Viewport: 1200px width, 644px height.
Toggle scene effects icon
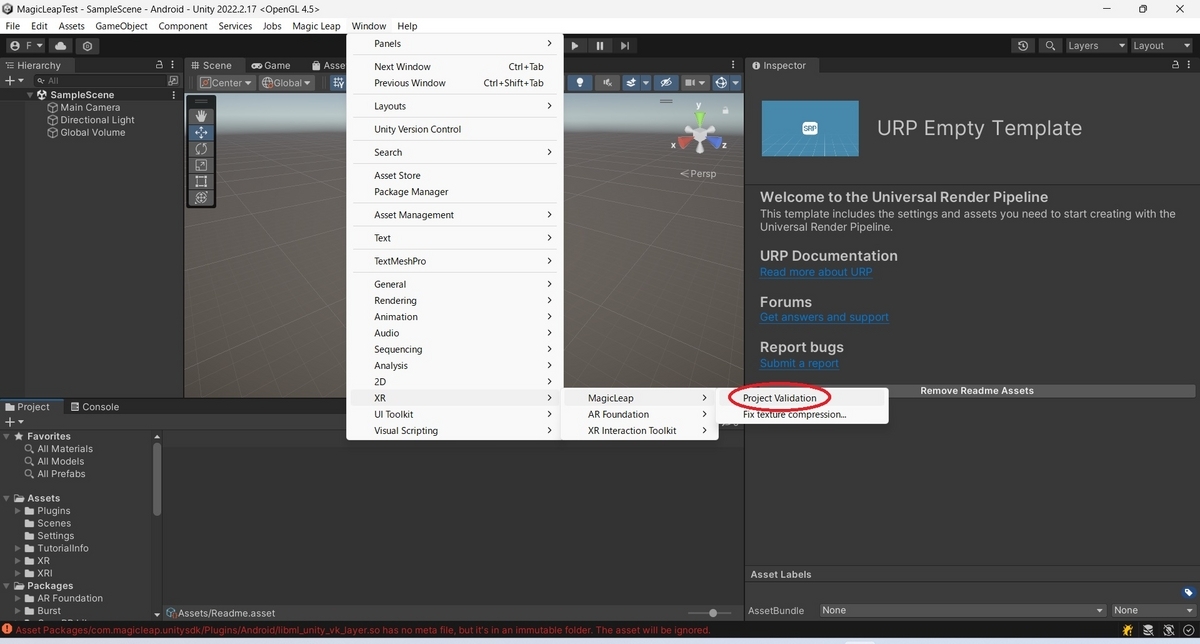click(631, 83)
